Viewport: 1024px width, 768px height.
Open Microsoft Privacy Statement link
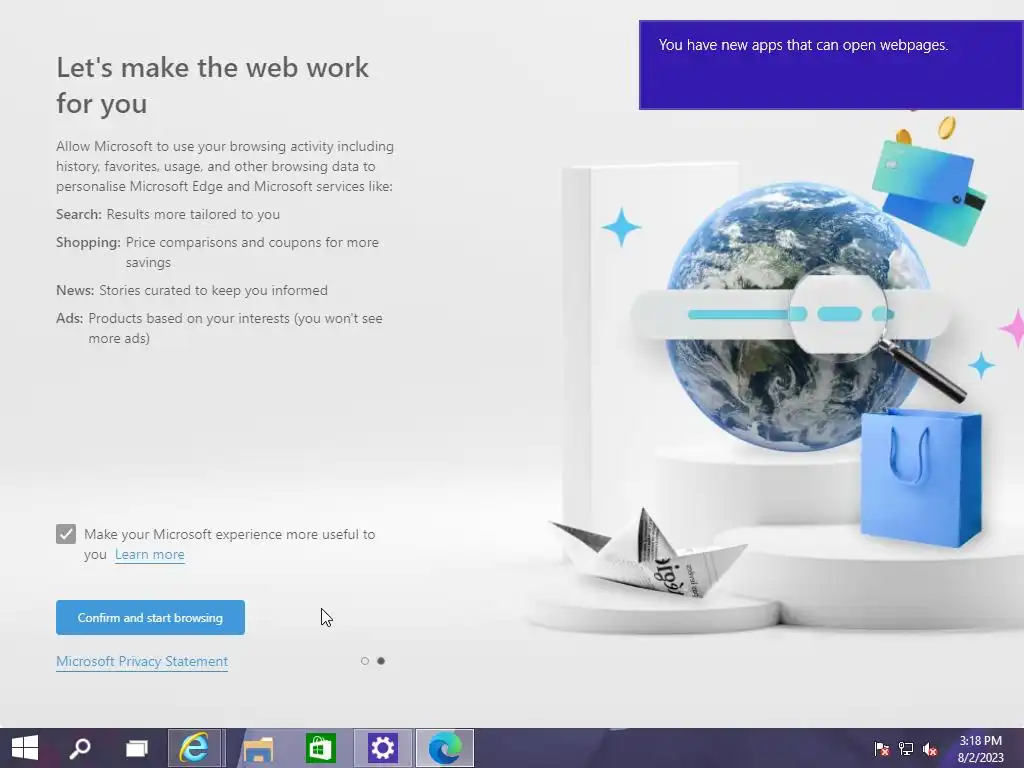(142, 662)
